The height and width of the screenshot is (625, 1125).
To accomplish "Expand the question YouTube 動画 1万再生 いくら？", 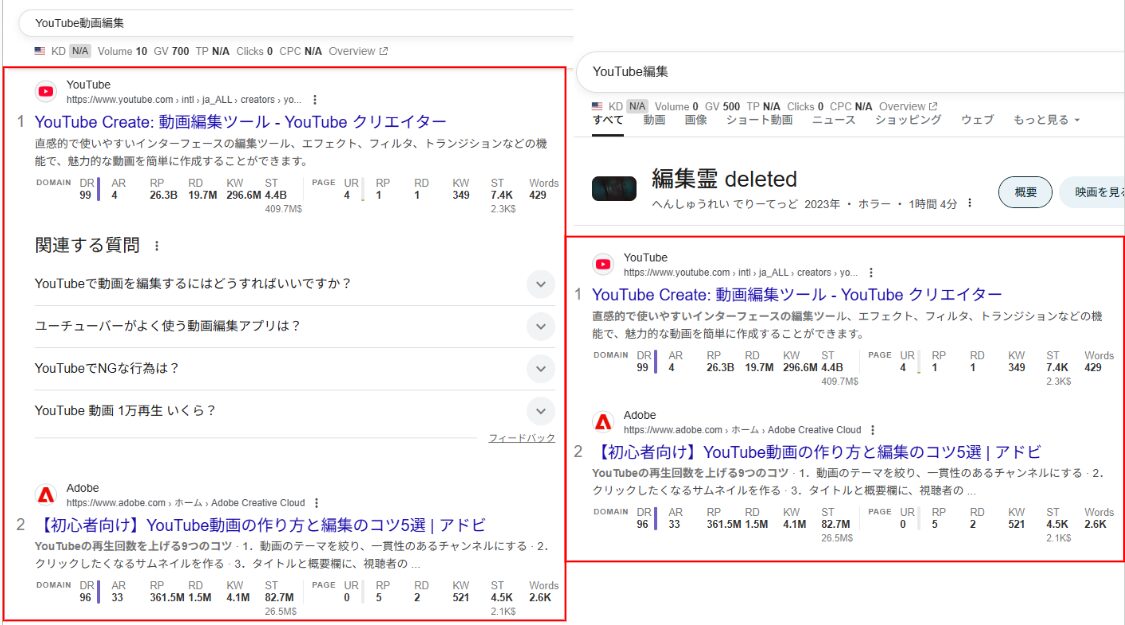I will (x=540, y=410).
